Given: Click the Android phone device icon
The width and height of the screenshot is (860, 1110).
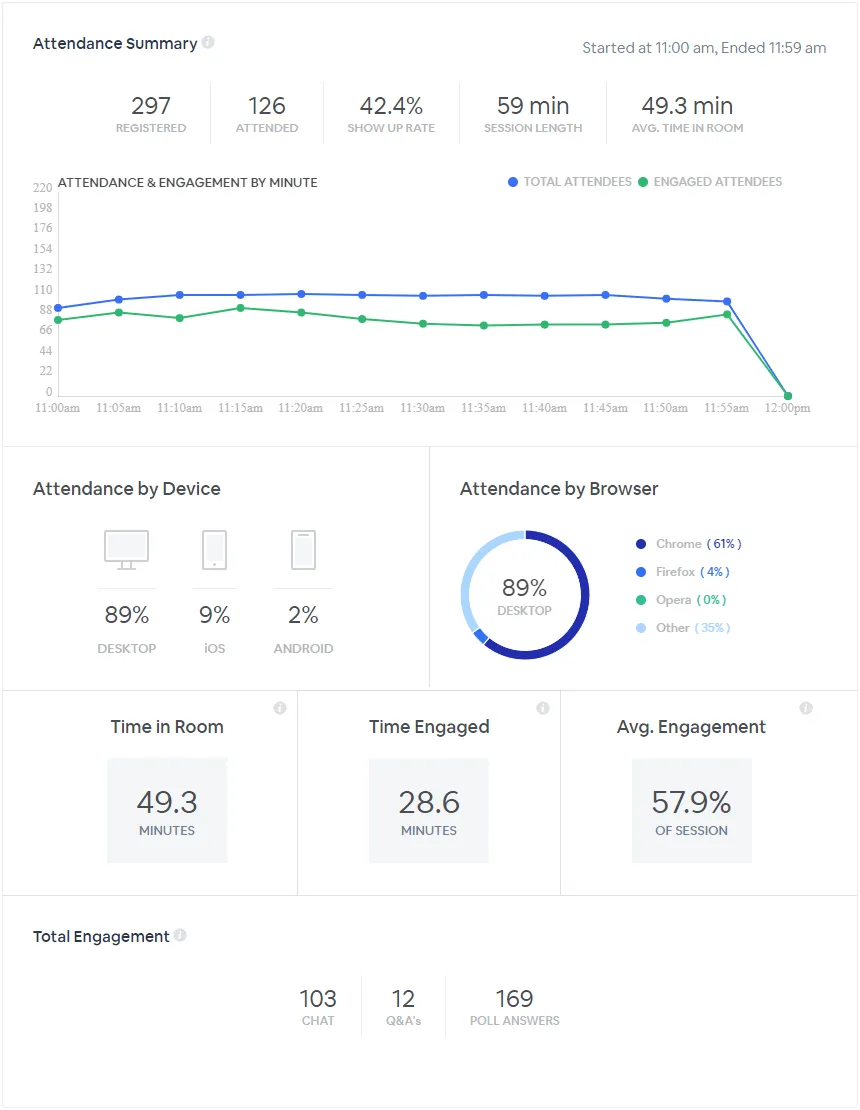Looking at the screenshot, I should pyautogui.click(x=304, y=549).
